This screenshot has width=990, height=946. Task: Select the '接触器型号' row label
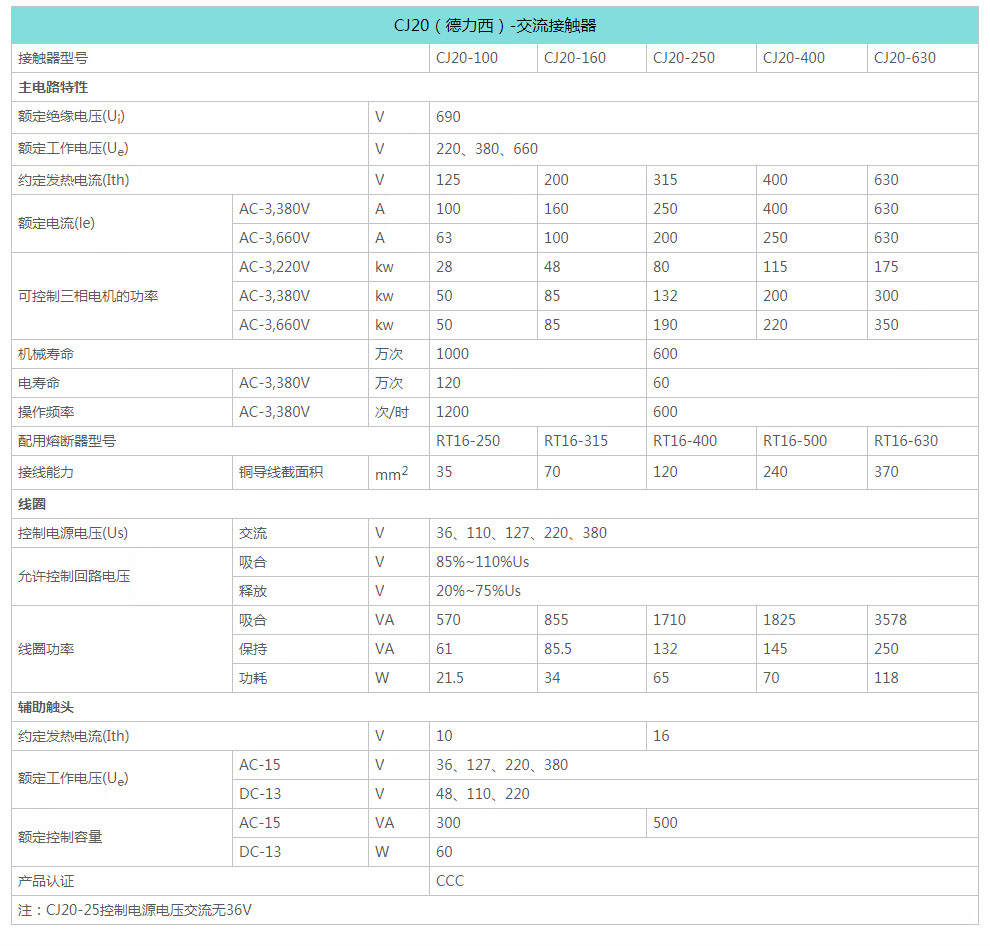(x=53, y=58)
